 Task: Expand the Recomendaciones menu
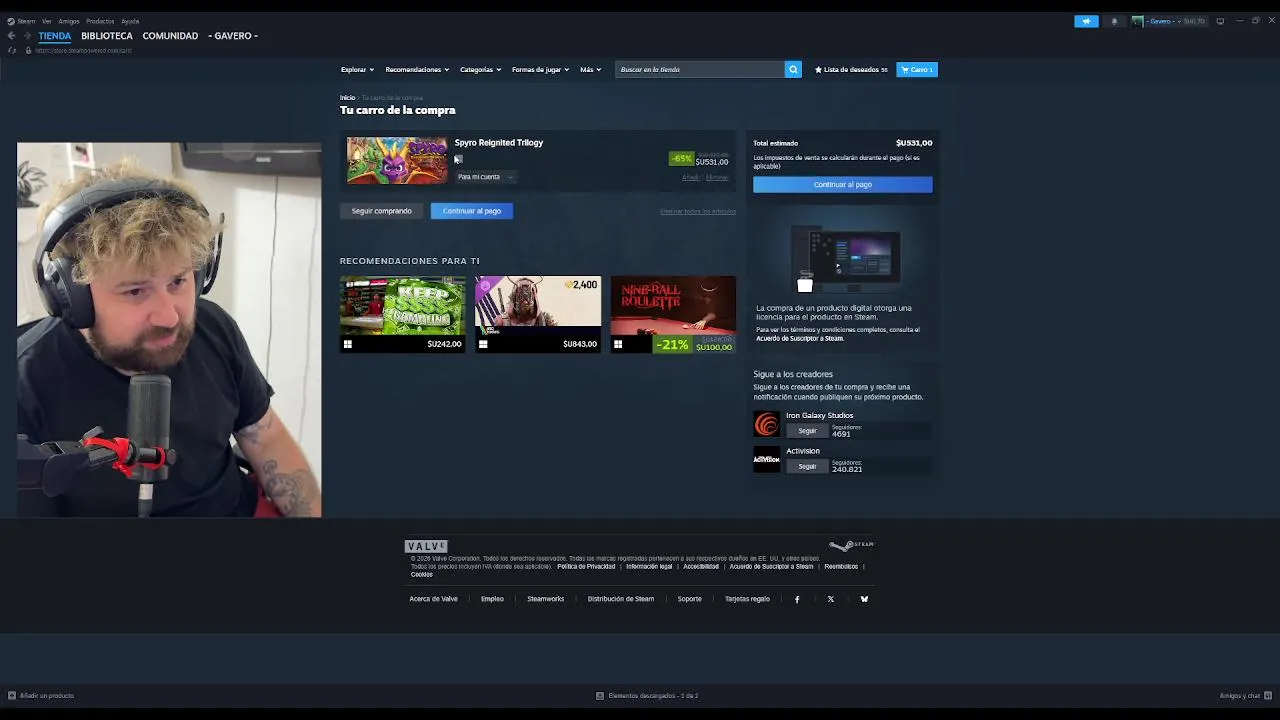click(x=417, y=69)
